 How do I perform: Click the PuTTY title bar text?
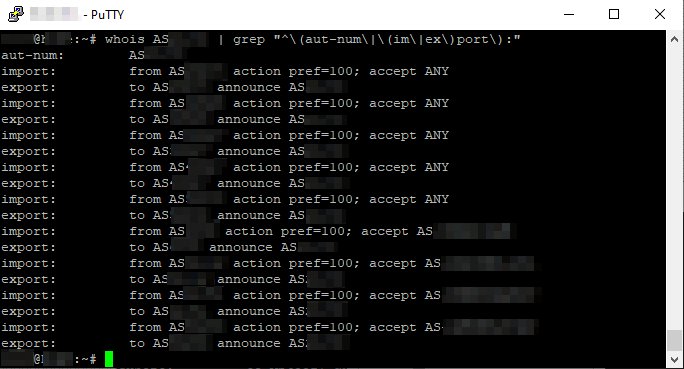[x=107, y=15]
